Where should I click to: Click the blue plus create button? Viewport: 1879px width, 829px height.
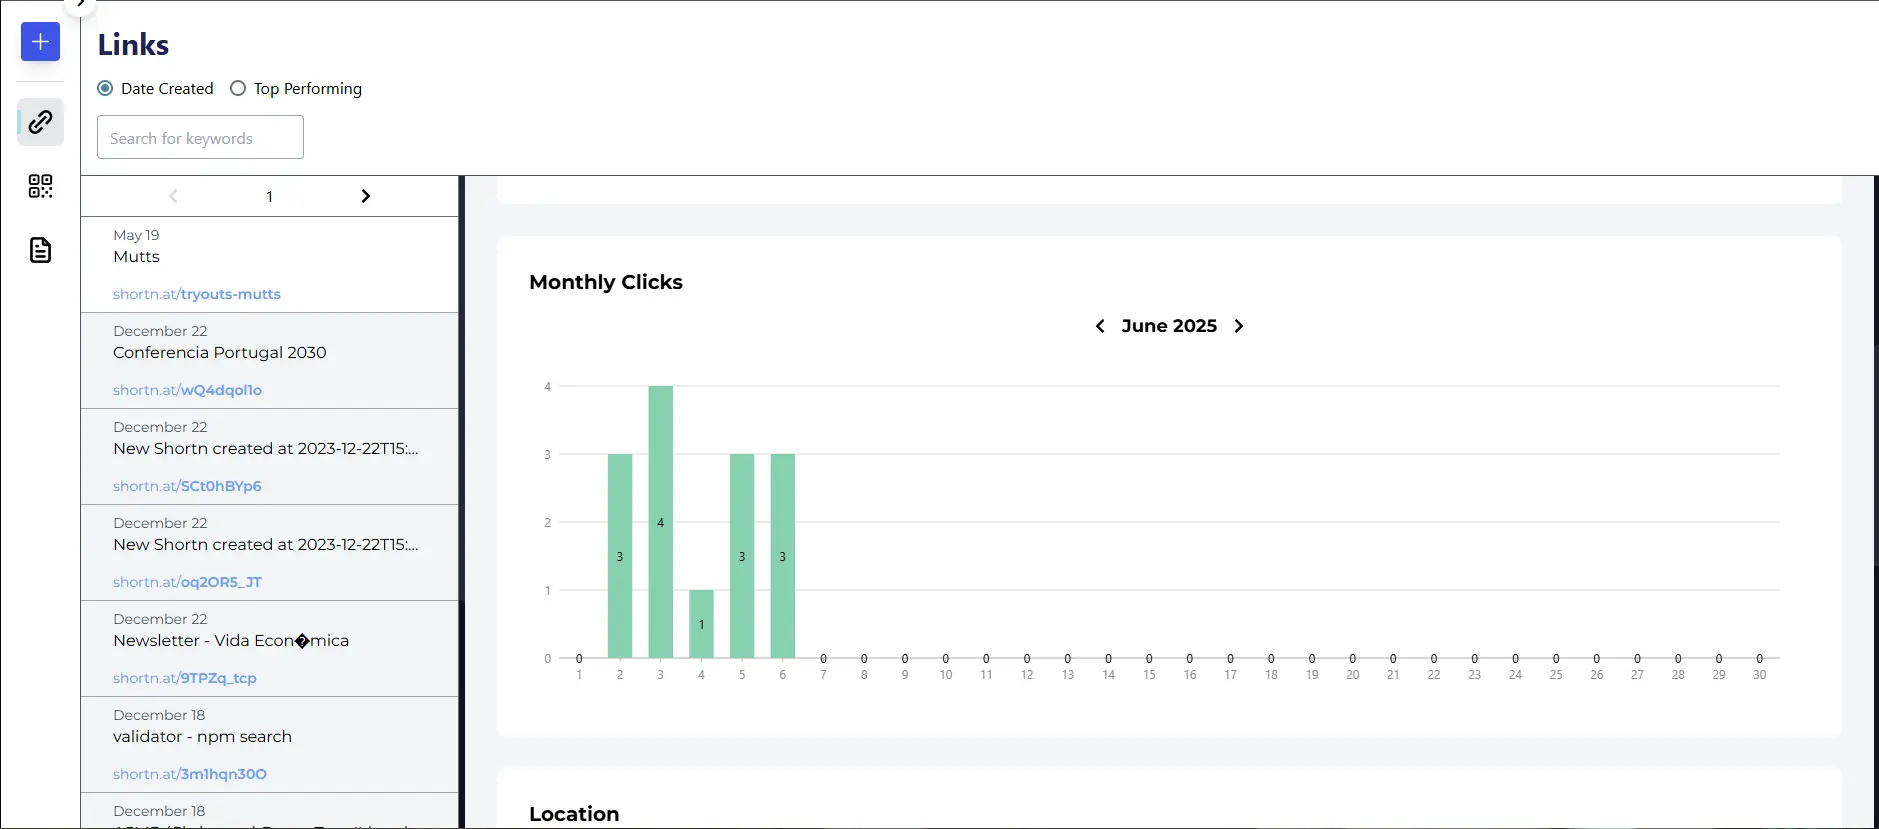pos(40,42)
